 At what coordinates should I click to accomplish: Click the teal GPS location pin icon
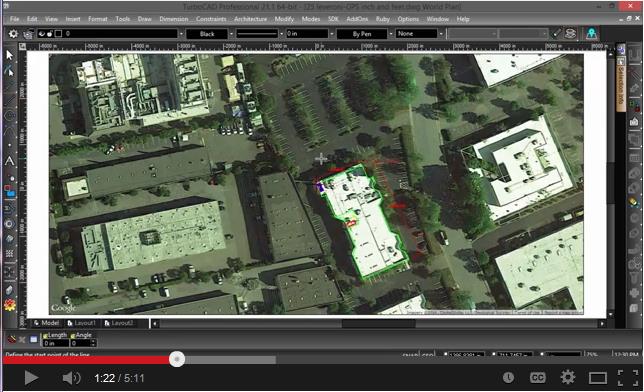click(x=591, y=33)
